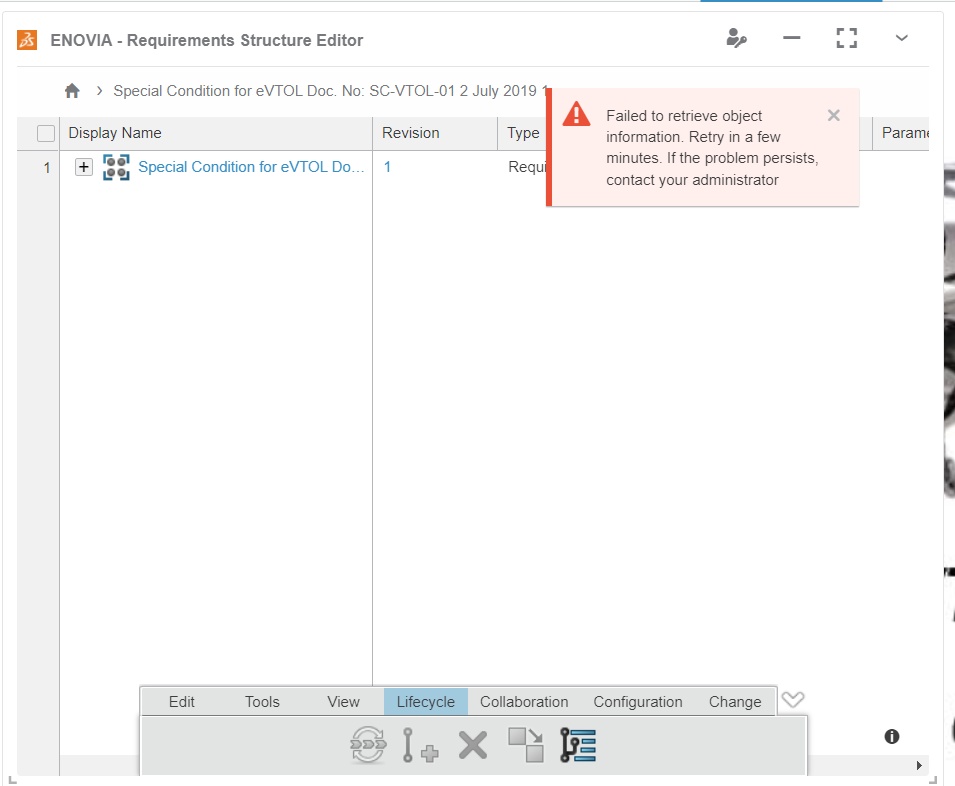This screenshot has width=955, height=786.
Task: Open the widget chevron dropdown menu
Action: 902,38
